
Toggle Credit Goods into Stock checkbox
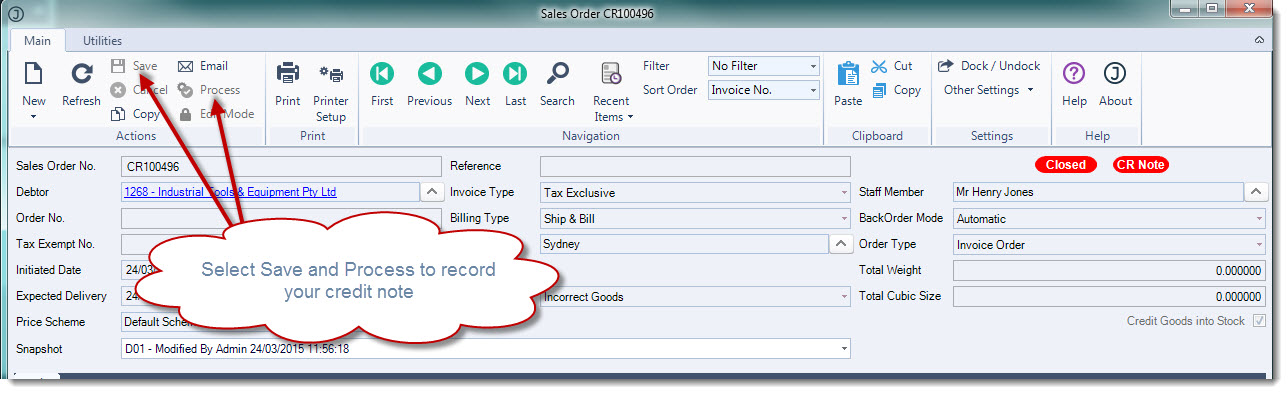1260,321
